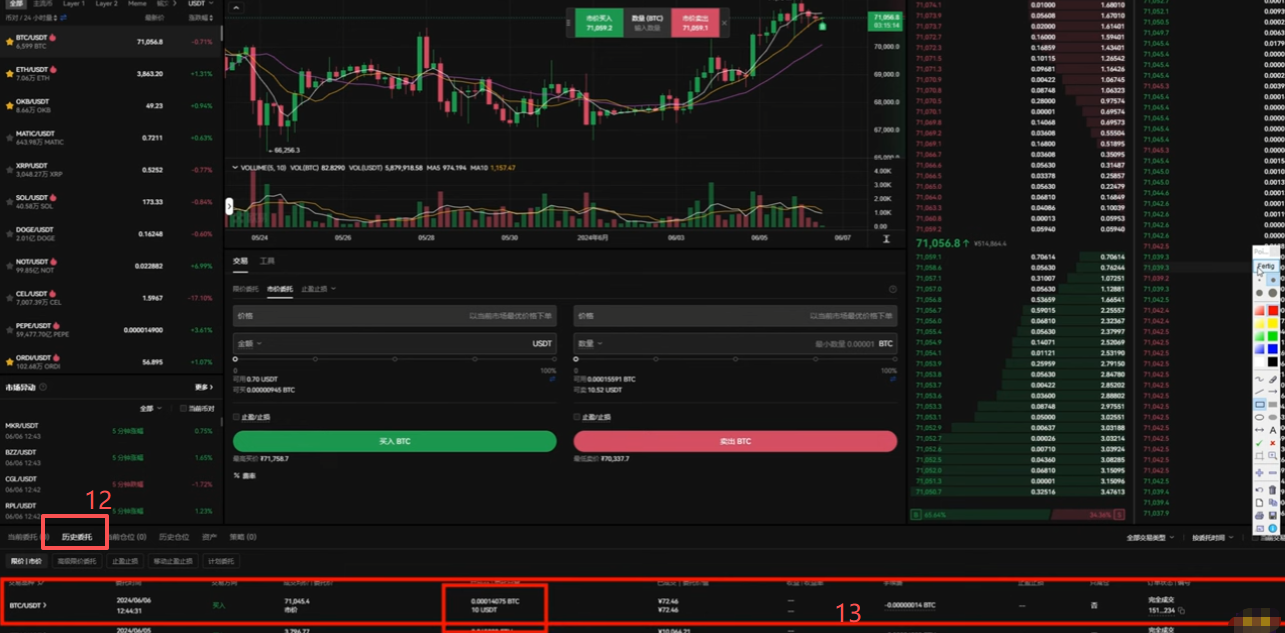
Task: Click the flame icon next to PEPE/USDT
Action: (54, 326)
